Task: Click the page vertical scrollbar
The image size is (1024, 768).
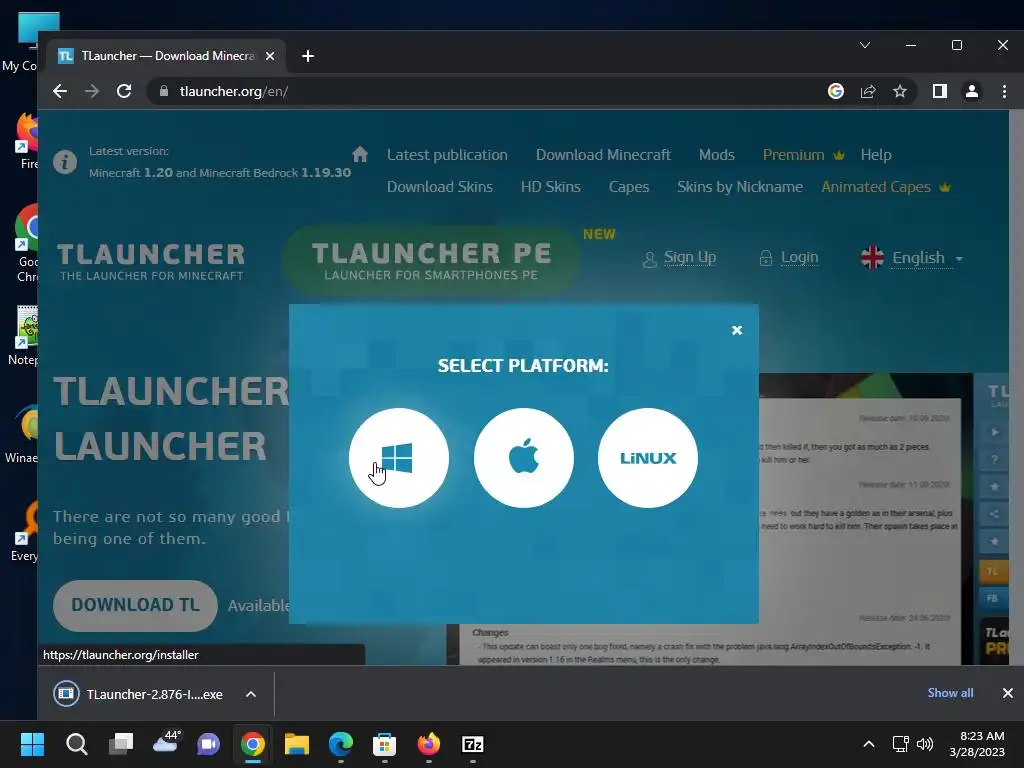Action: [1016, 387]
